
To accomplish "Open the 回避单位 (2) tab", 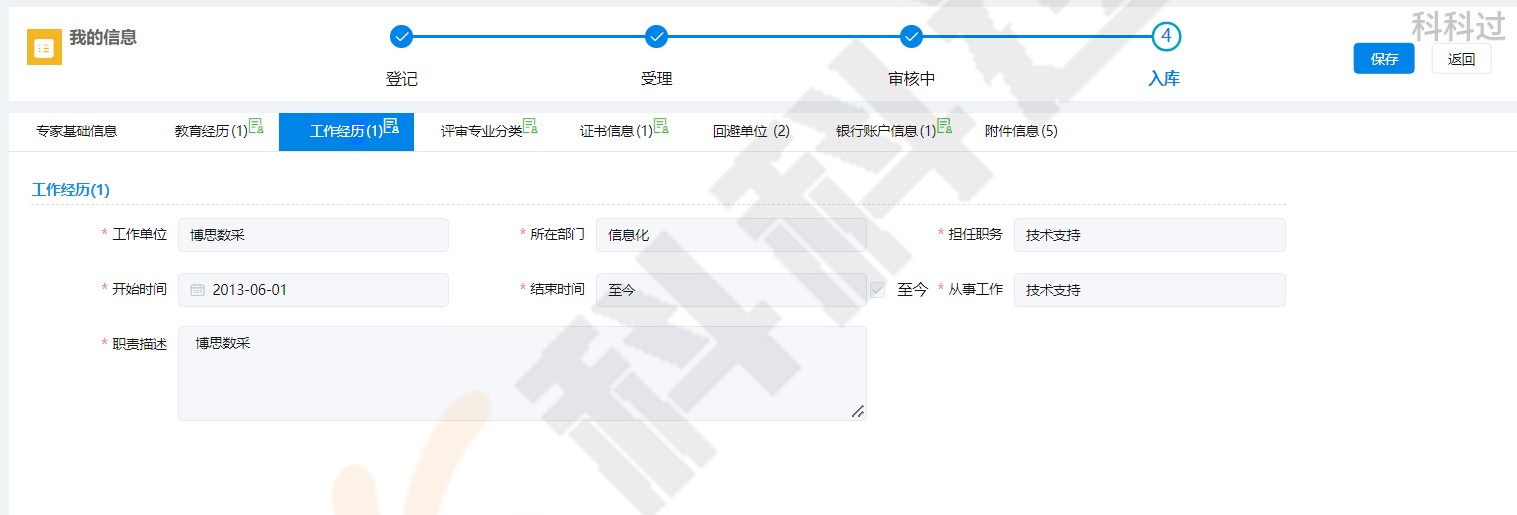I will [751, 131].
